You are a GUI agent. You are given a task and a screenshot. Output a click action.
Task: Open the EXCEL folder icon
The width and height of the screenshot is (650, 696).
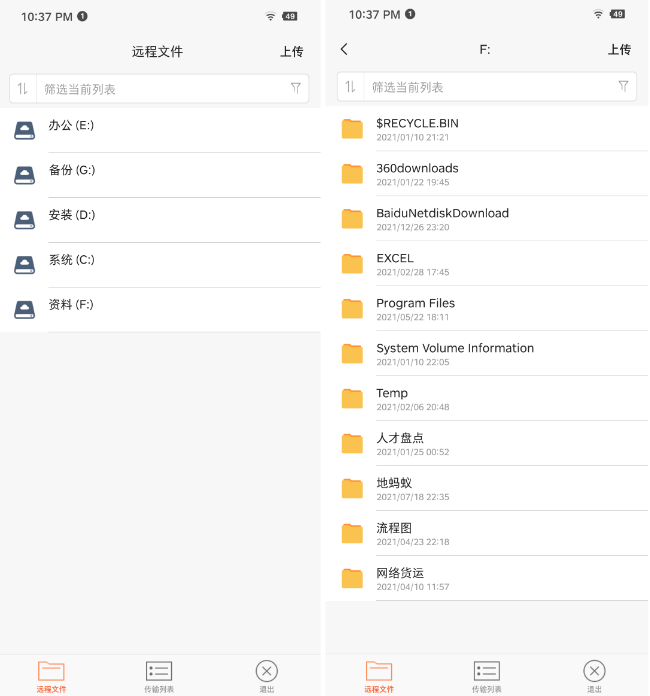click(x=352, y=264)
